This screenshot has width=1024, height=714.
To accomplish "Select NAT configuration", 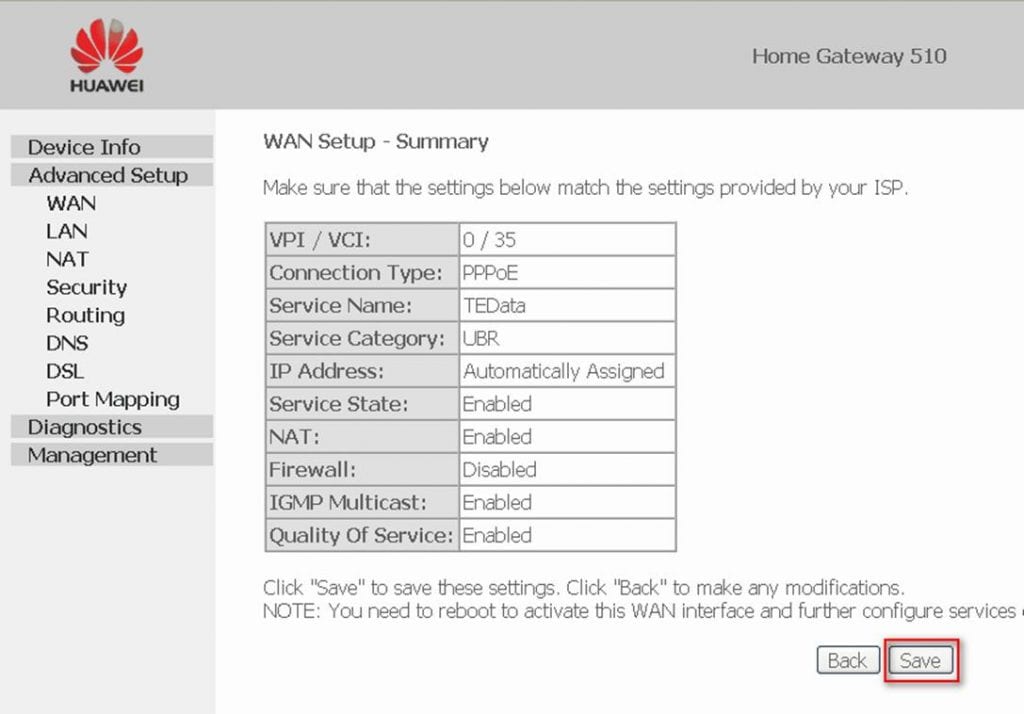I will click(x=66, y=259).
